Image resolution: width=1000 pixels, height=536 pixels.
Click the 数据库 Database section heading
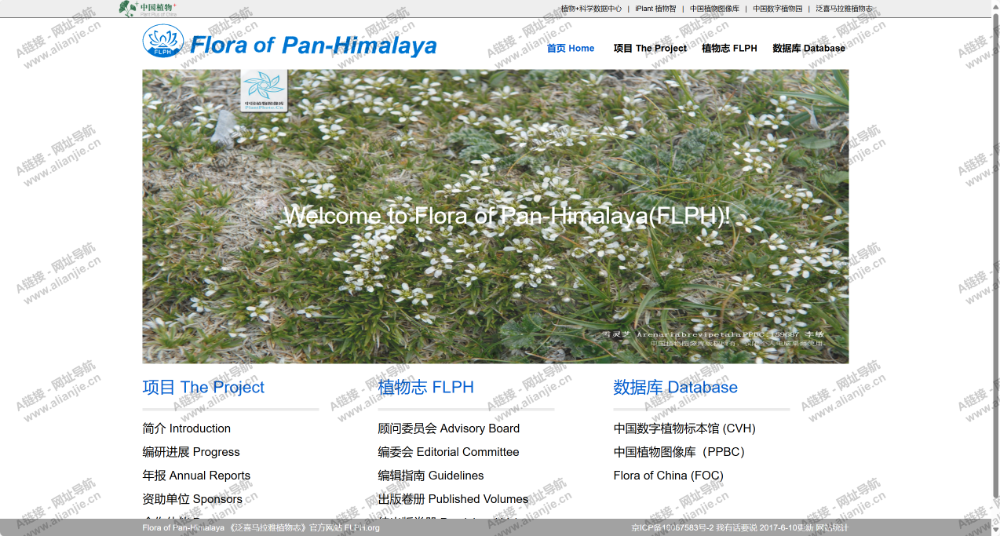pyautogui.click(x=675, y=387)
